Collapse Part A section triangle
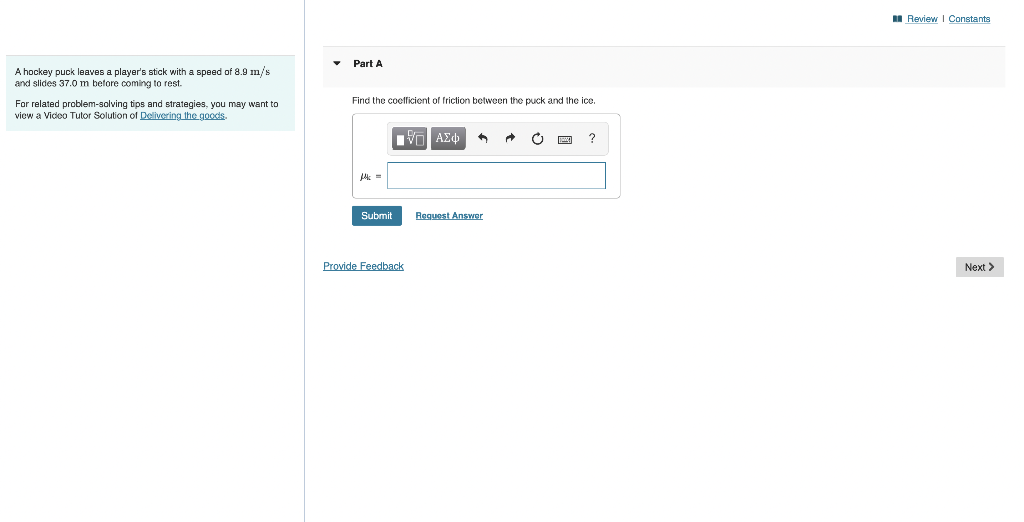 pyautogui.click(x=337, y=63)
